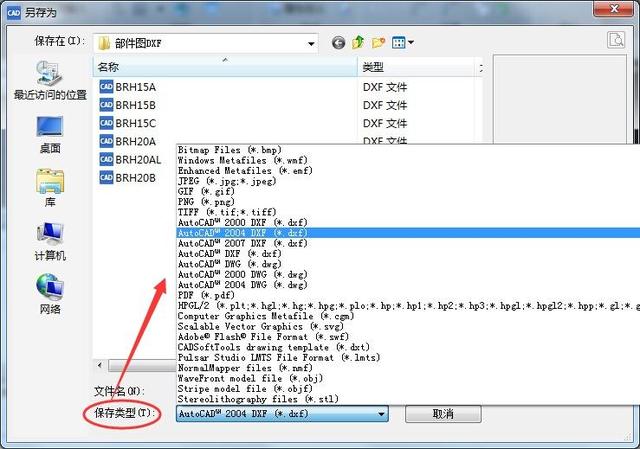The width and height of the screenshot is (640, 449).
Task: Open the 网络 network shortcut
Action: pos(50,295)
